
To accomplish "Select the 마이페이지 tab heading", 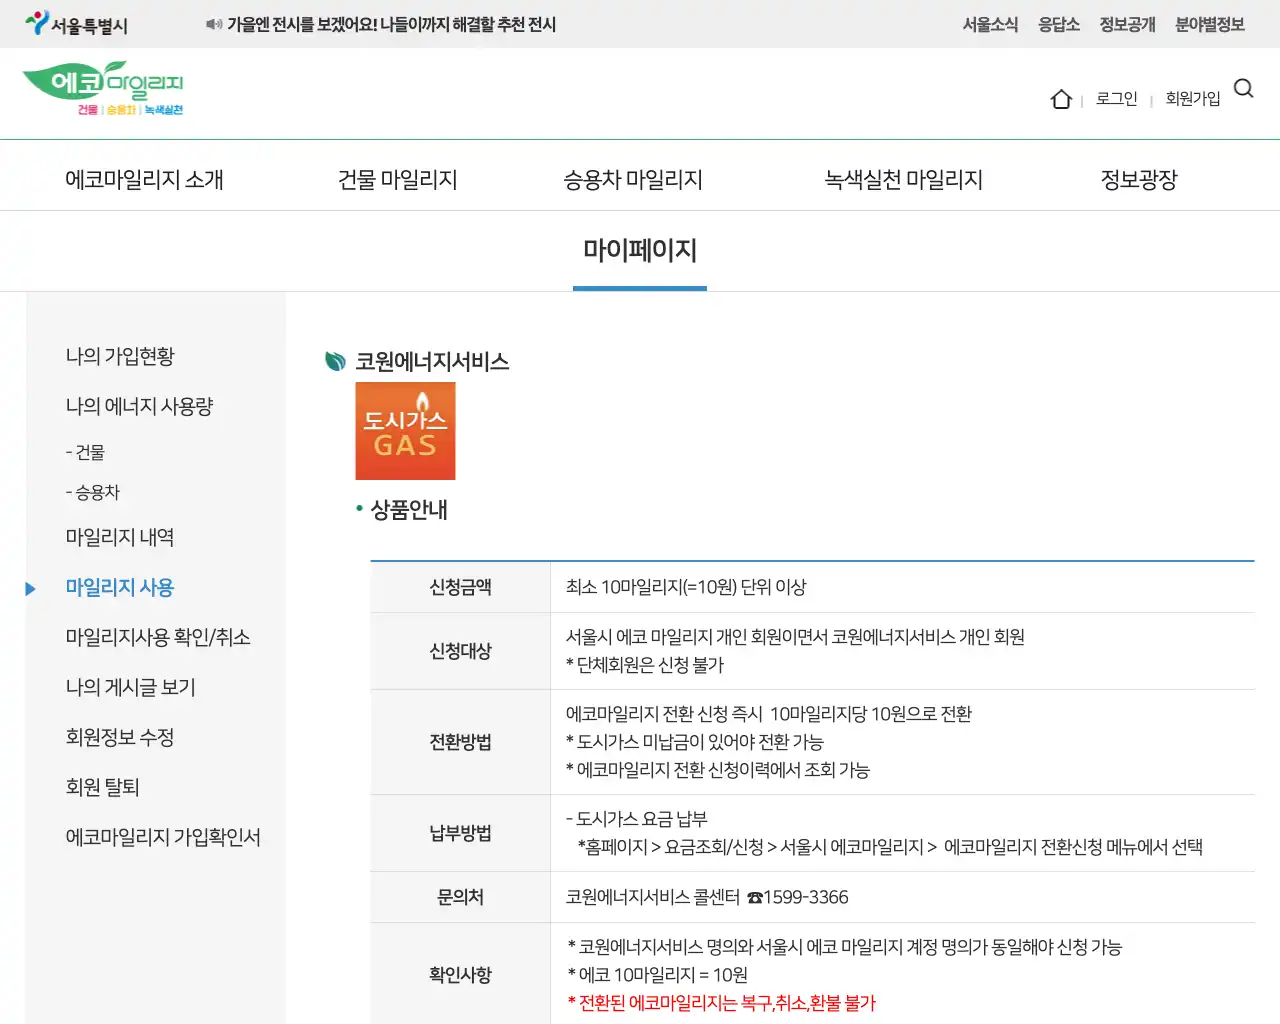I will pyautogui.click(x=640, y=250).
